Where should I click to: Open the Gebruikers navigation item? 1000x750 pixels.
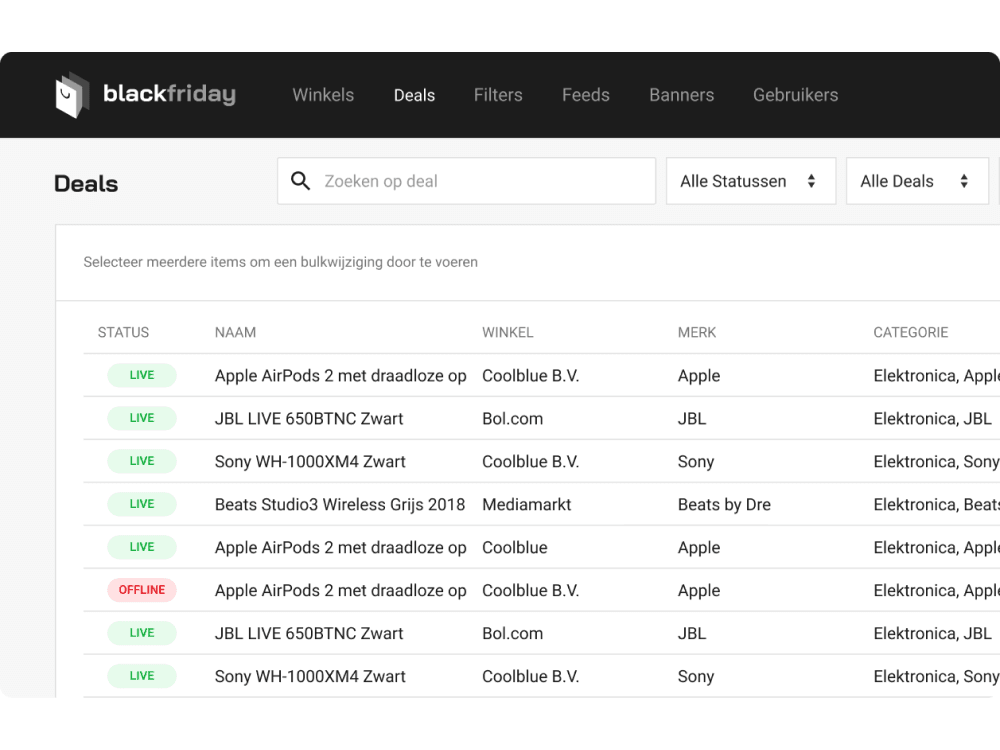tap(795, 95)
